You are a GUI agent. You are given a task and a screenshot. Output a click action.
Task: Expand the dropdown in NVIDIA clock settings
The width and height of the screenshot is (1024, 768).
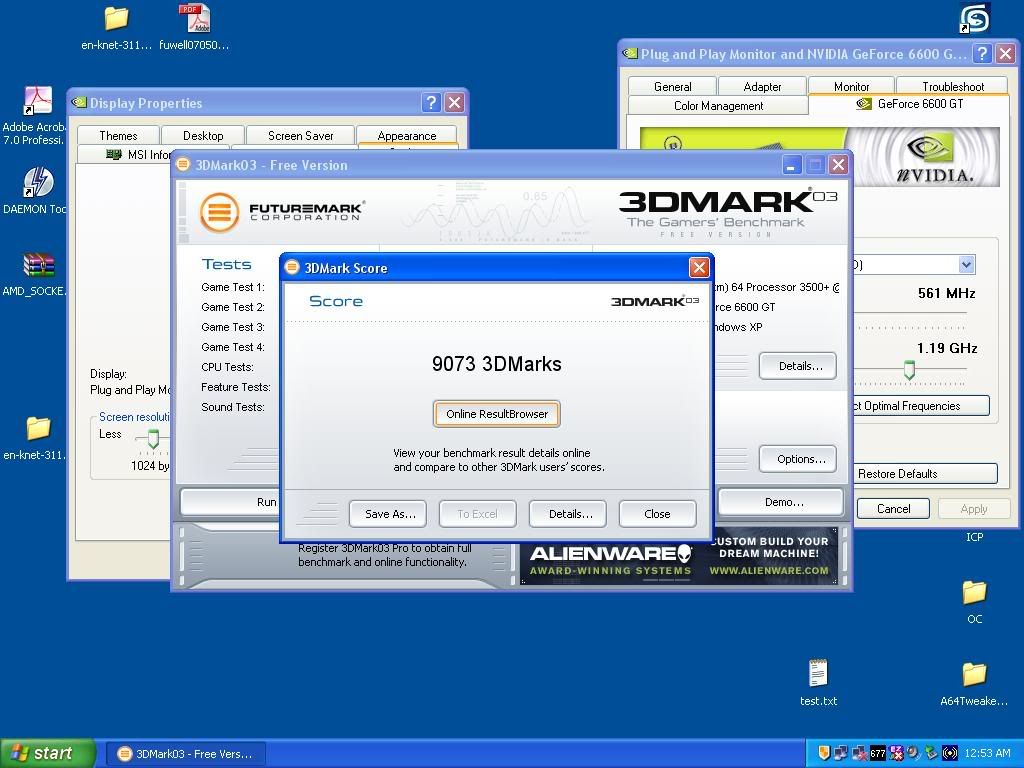tap(967, 264)
